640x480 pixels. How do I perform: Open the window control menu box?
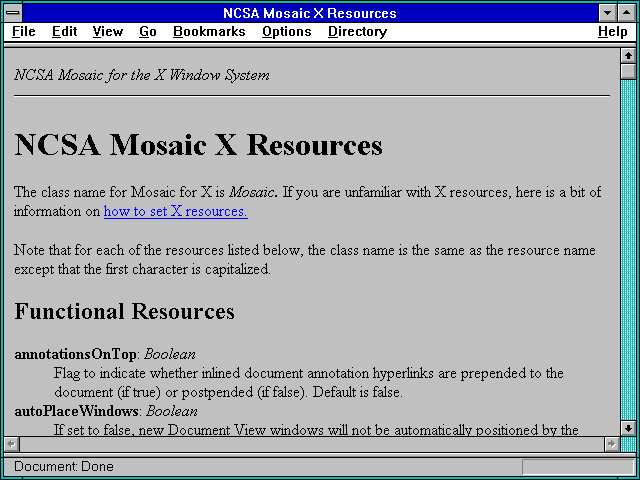(13, 13)
